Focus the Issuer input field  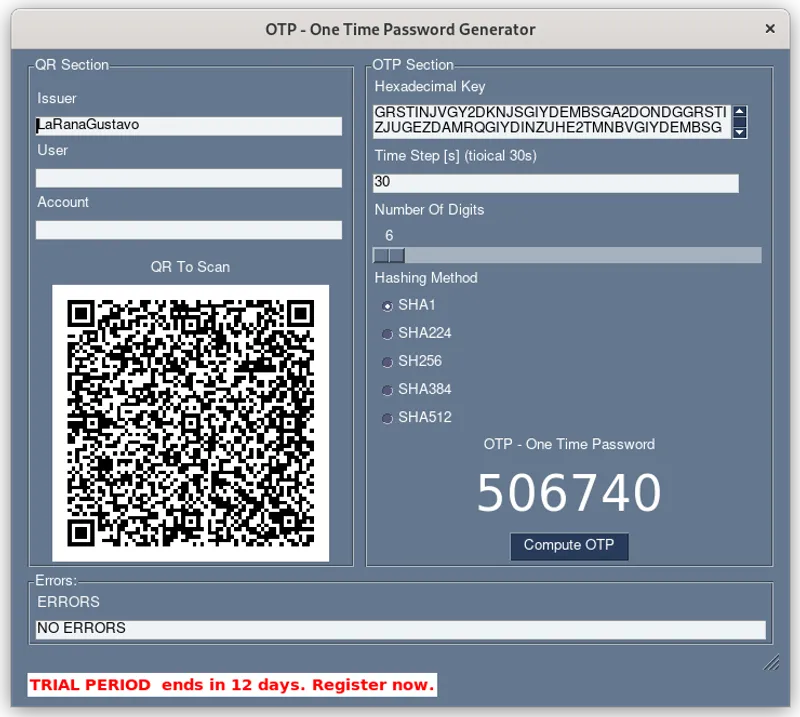coord(189,126)
